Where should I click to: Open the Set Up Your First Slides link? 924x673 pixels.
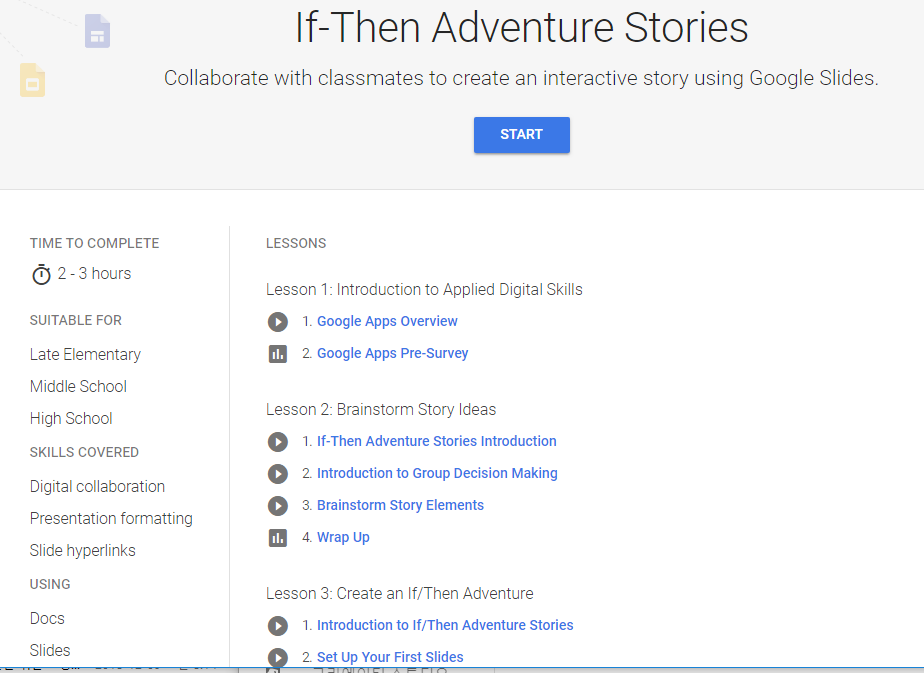[390, 657]
